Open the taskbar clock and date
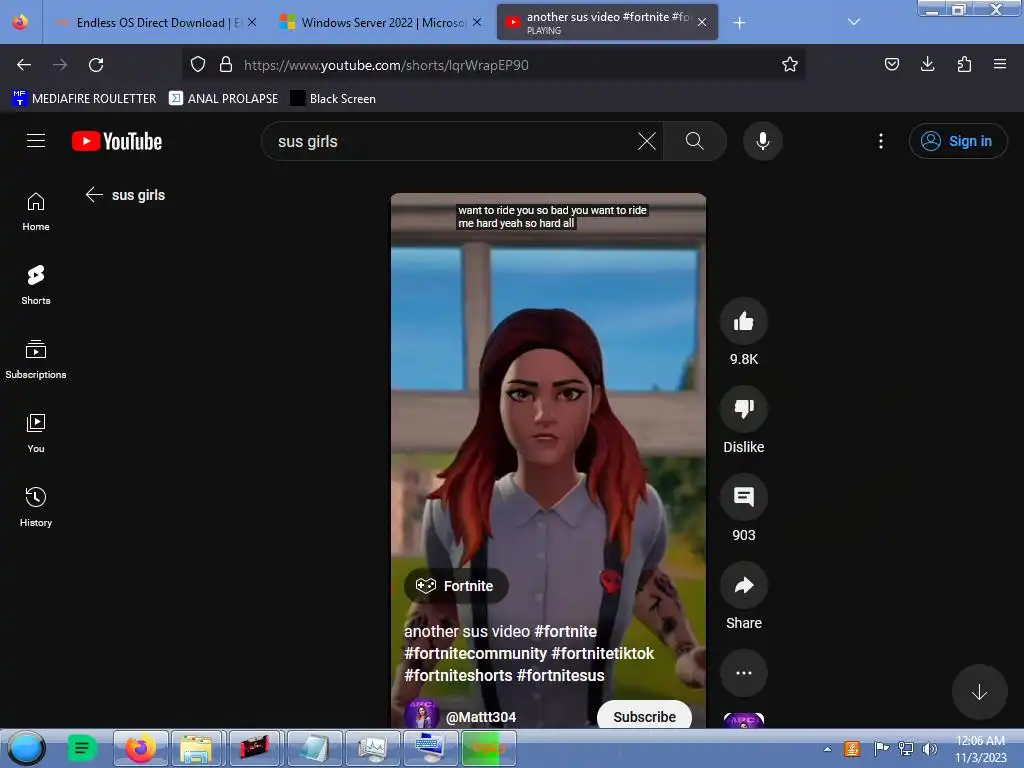 [980, 749]
